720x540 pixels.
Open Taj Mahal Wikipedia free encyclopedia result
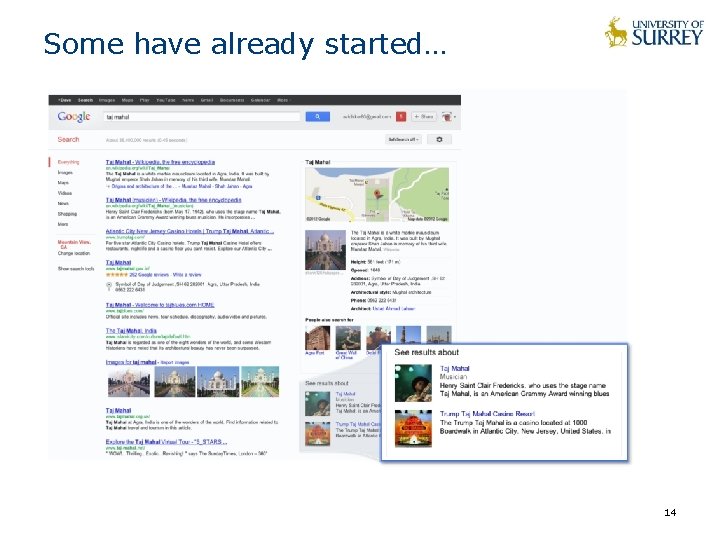tap(160, 162)
